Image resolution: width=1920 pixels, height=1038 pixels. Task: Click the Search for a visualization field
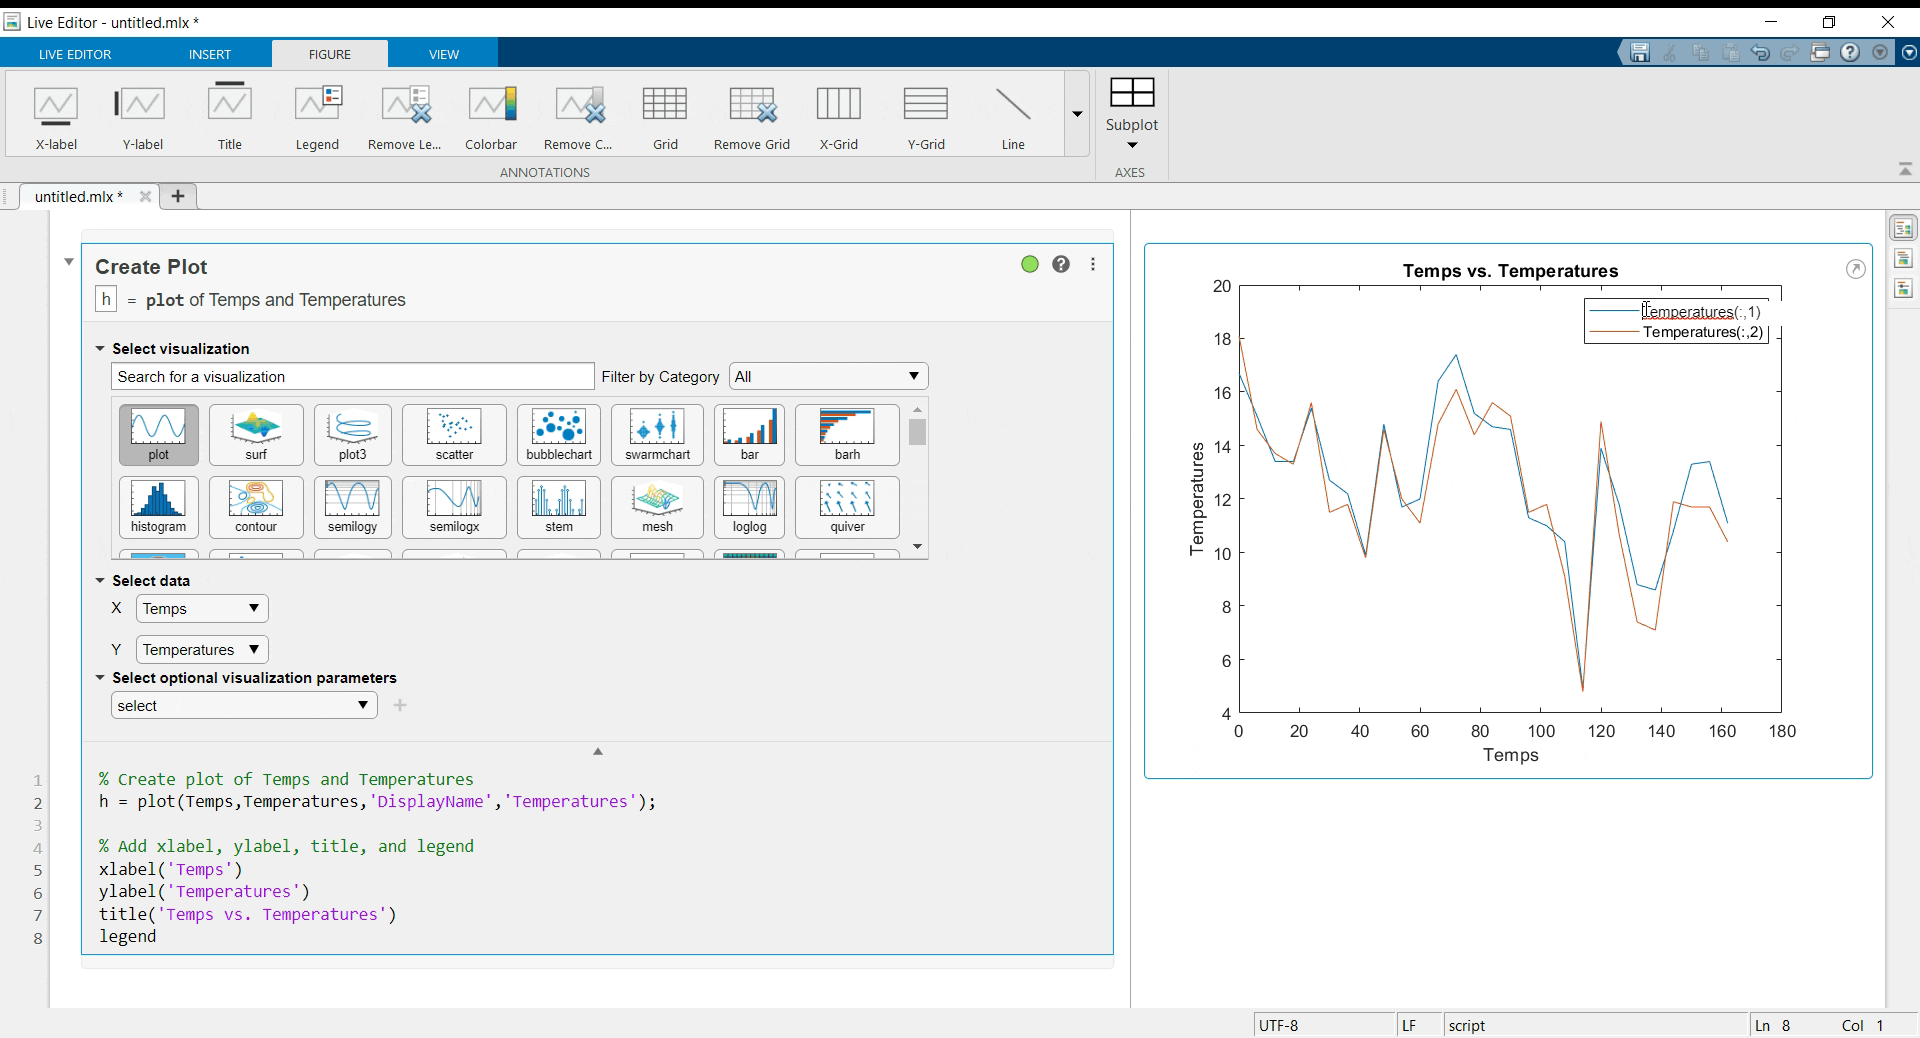[x=353, y=376]
